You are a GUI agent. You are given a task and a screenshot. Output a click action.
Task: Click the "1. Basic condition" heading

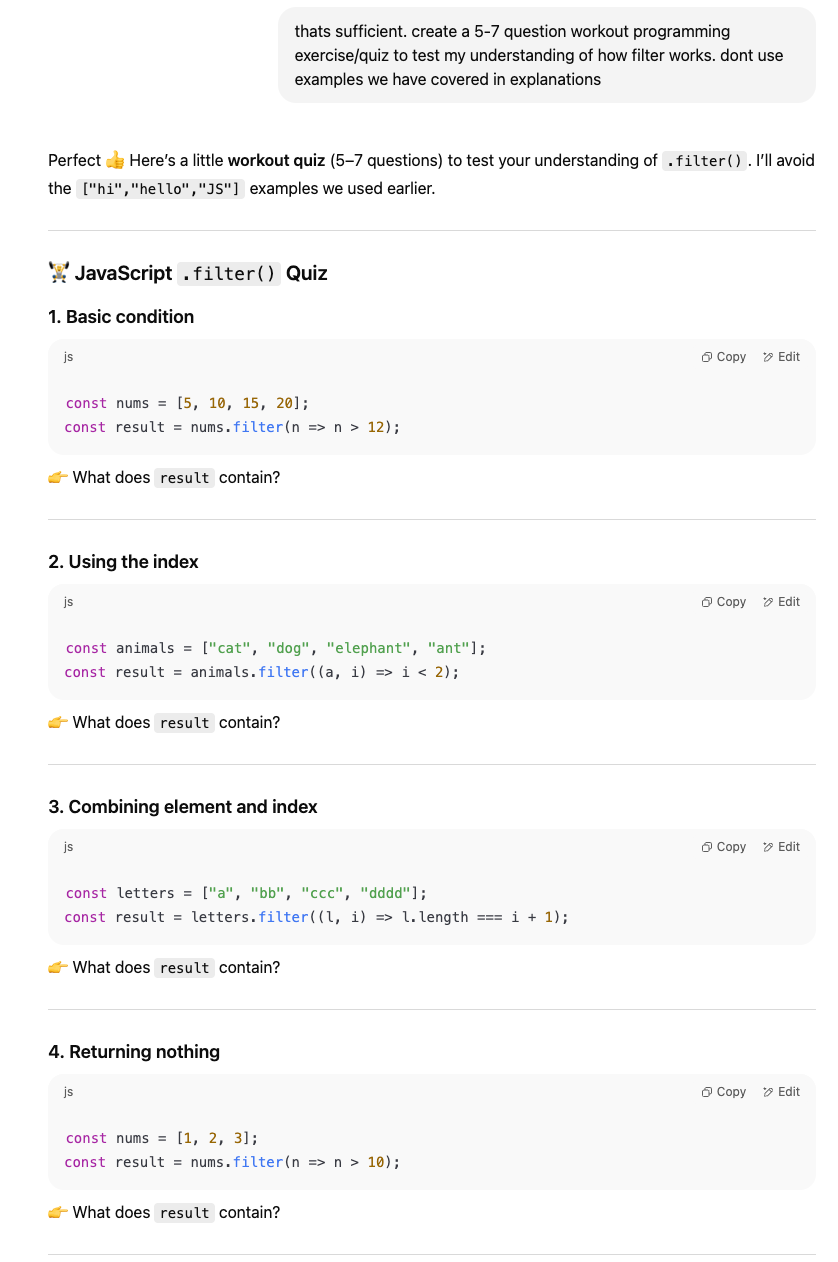121,317
